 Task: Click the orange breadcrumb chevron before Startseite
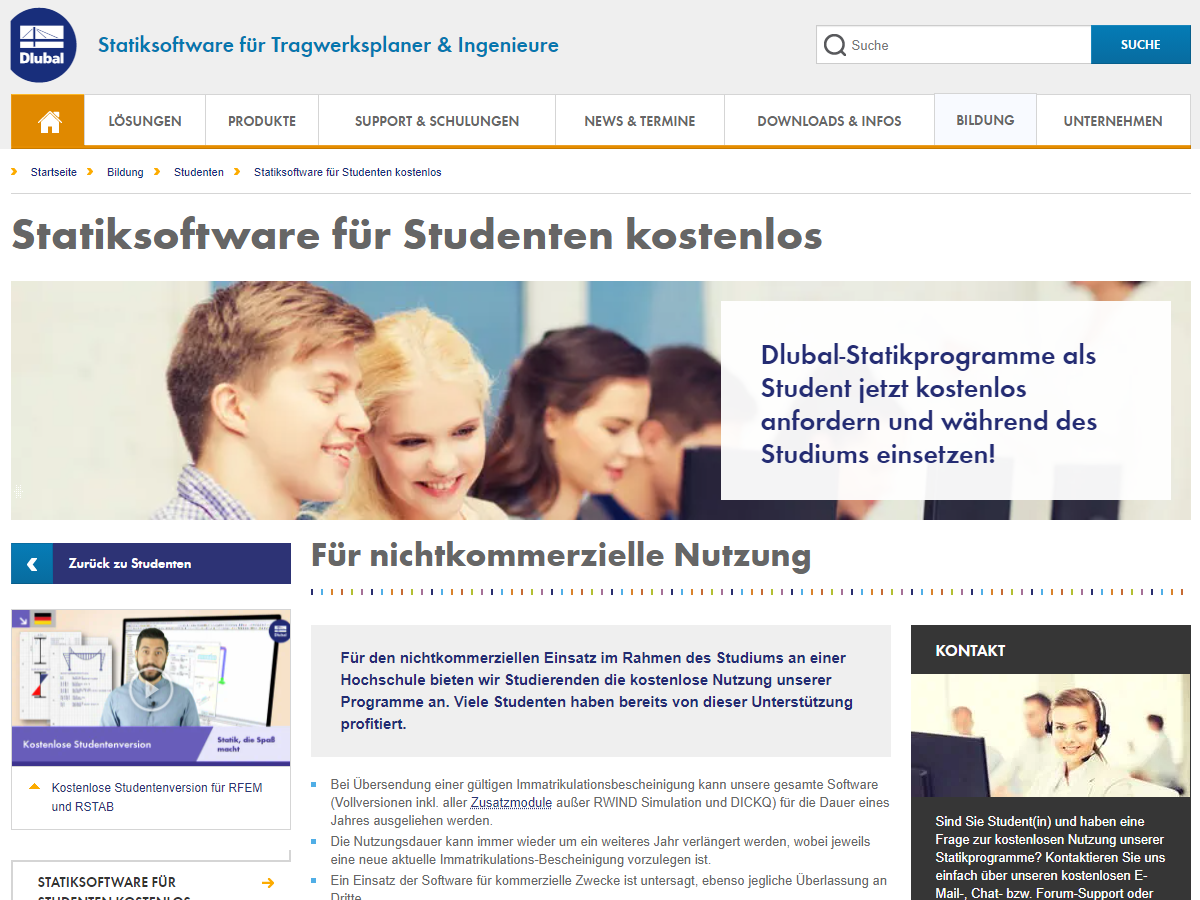click(12, 171)
